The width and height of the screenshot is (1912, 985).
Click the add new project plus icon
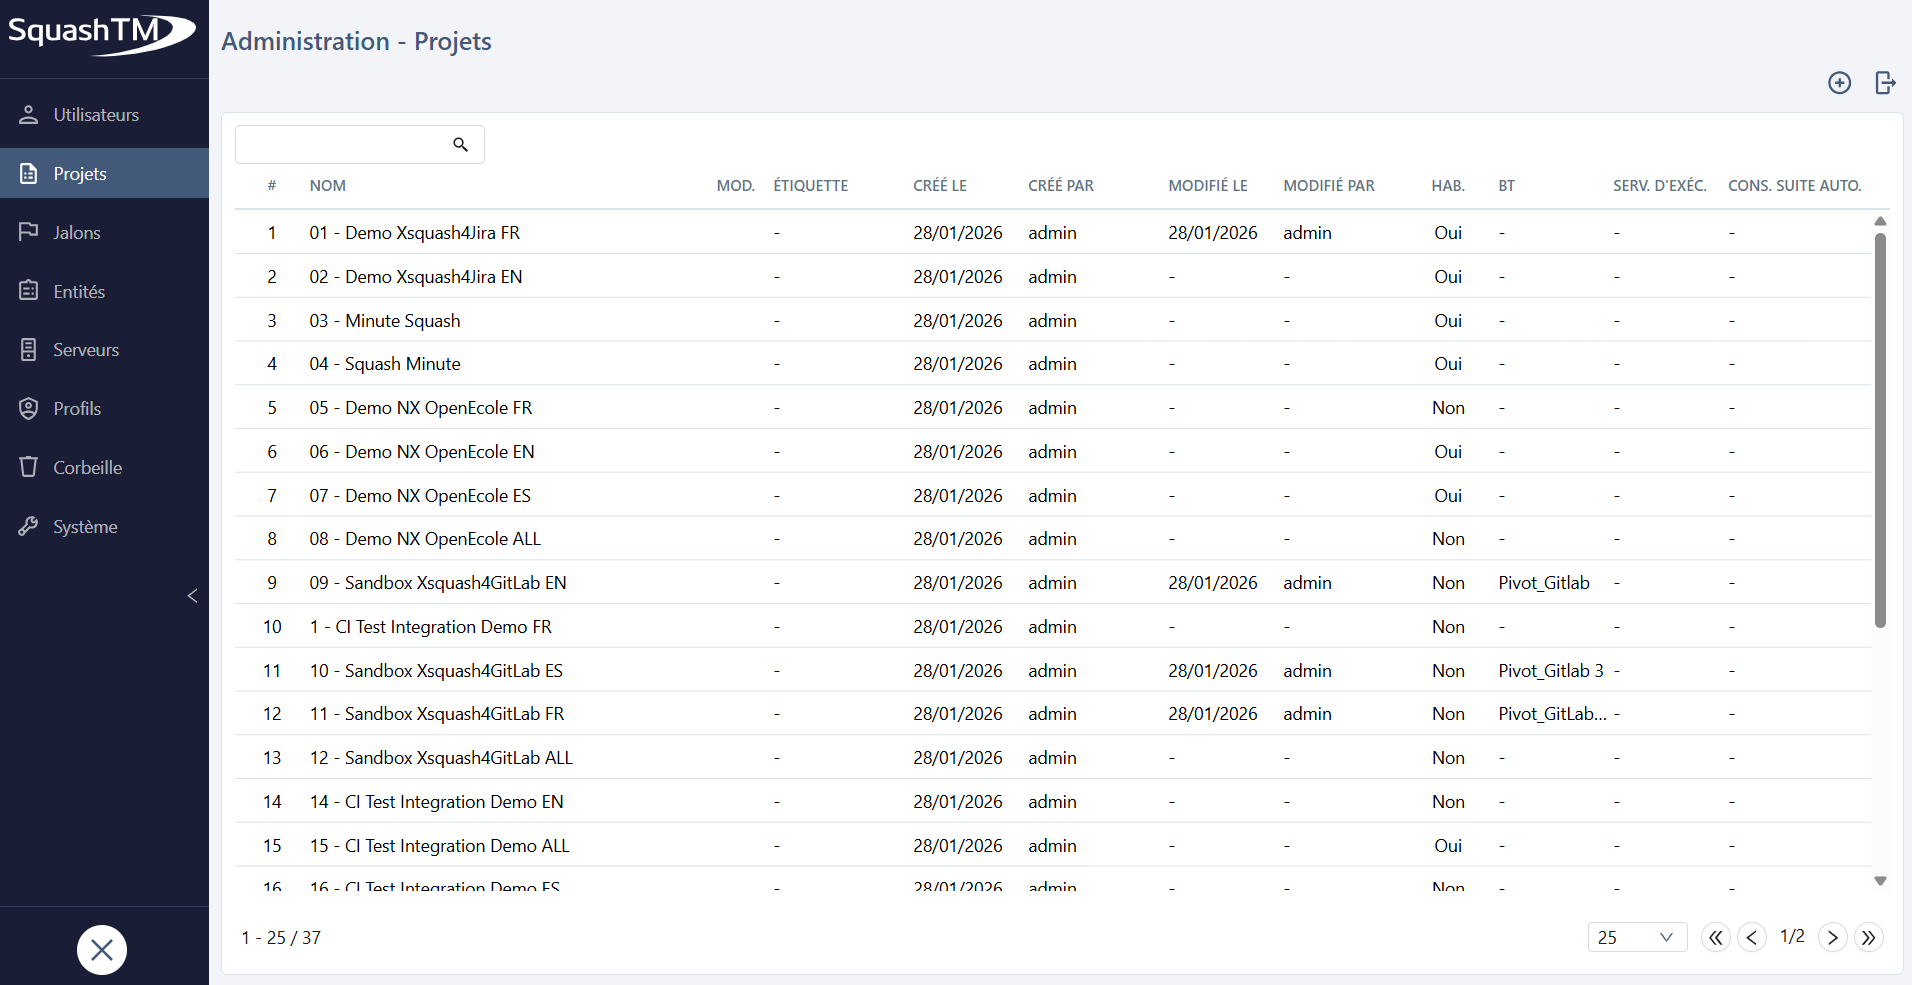[x=1839, y=83]
